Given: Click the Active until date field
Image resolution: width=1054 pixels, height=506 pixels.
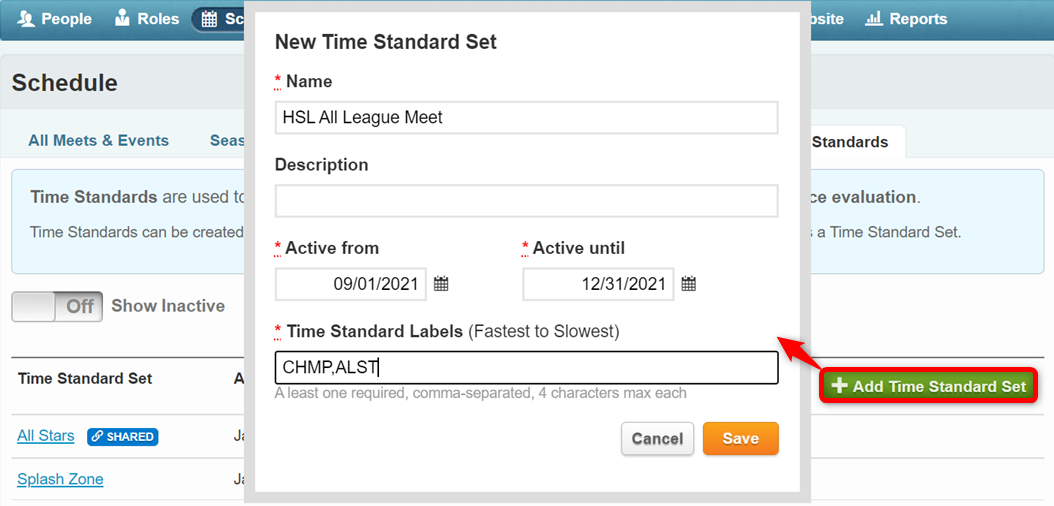Looking at the screenshot, I should (598, 284).
